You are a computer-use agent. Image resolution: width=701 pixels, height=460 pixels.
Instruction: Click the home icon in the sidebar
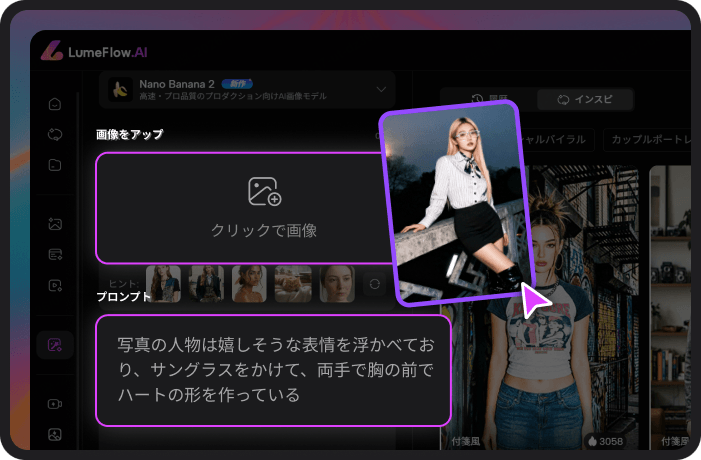[x=55, y=104]
